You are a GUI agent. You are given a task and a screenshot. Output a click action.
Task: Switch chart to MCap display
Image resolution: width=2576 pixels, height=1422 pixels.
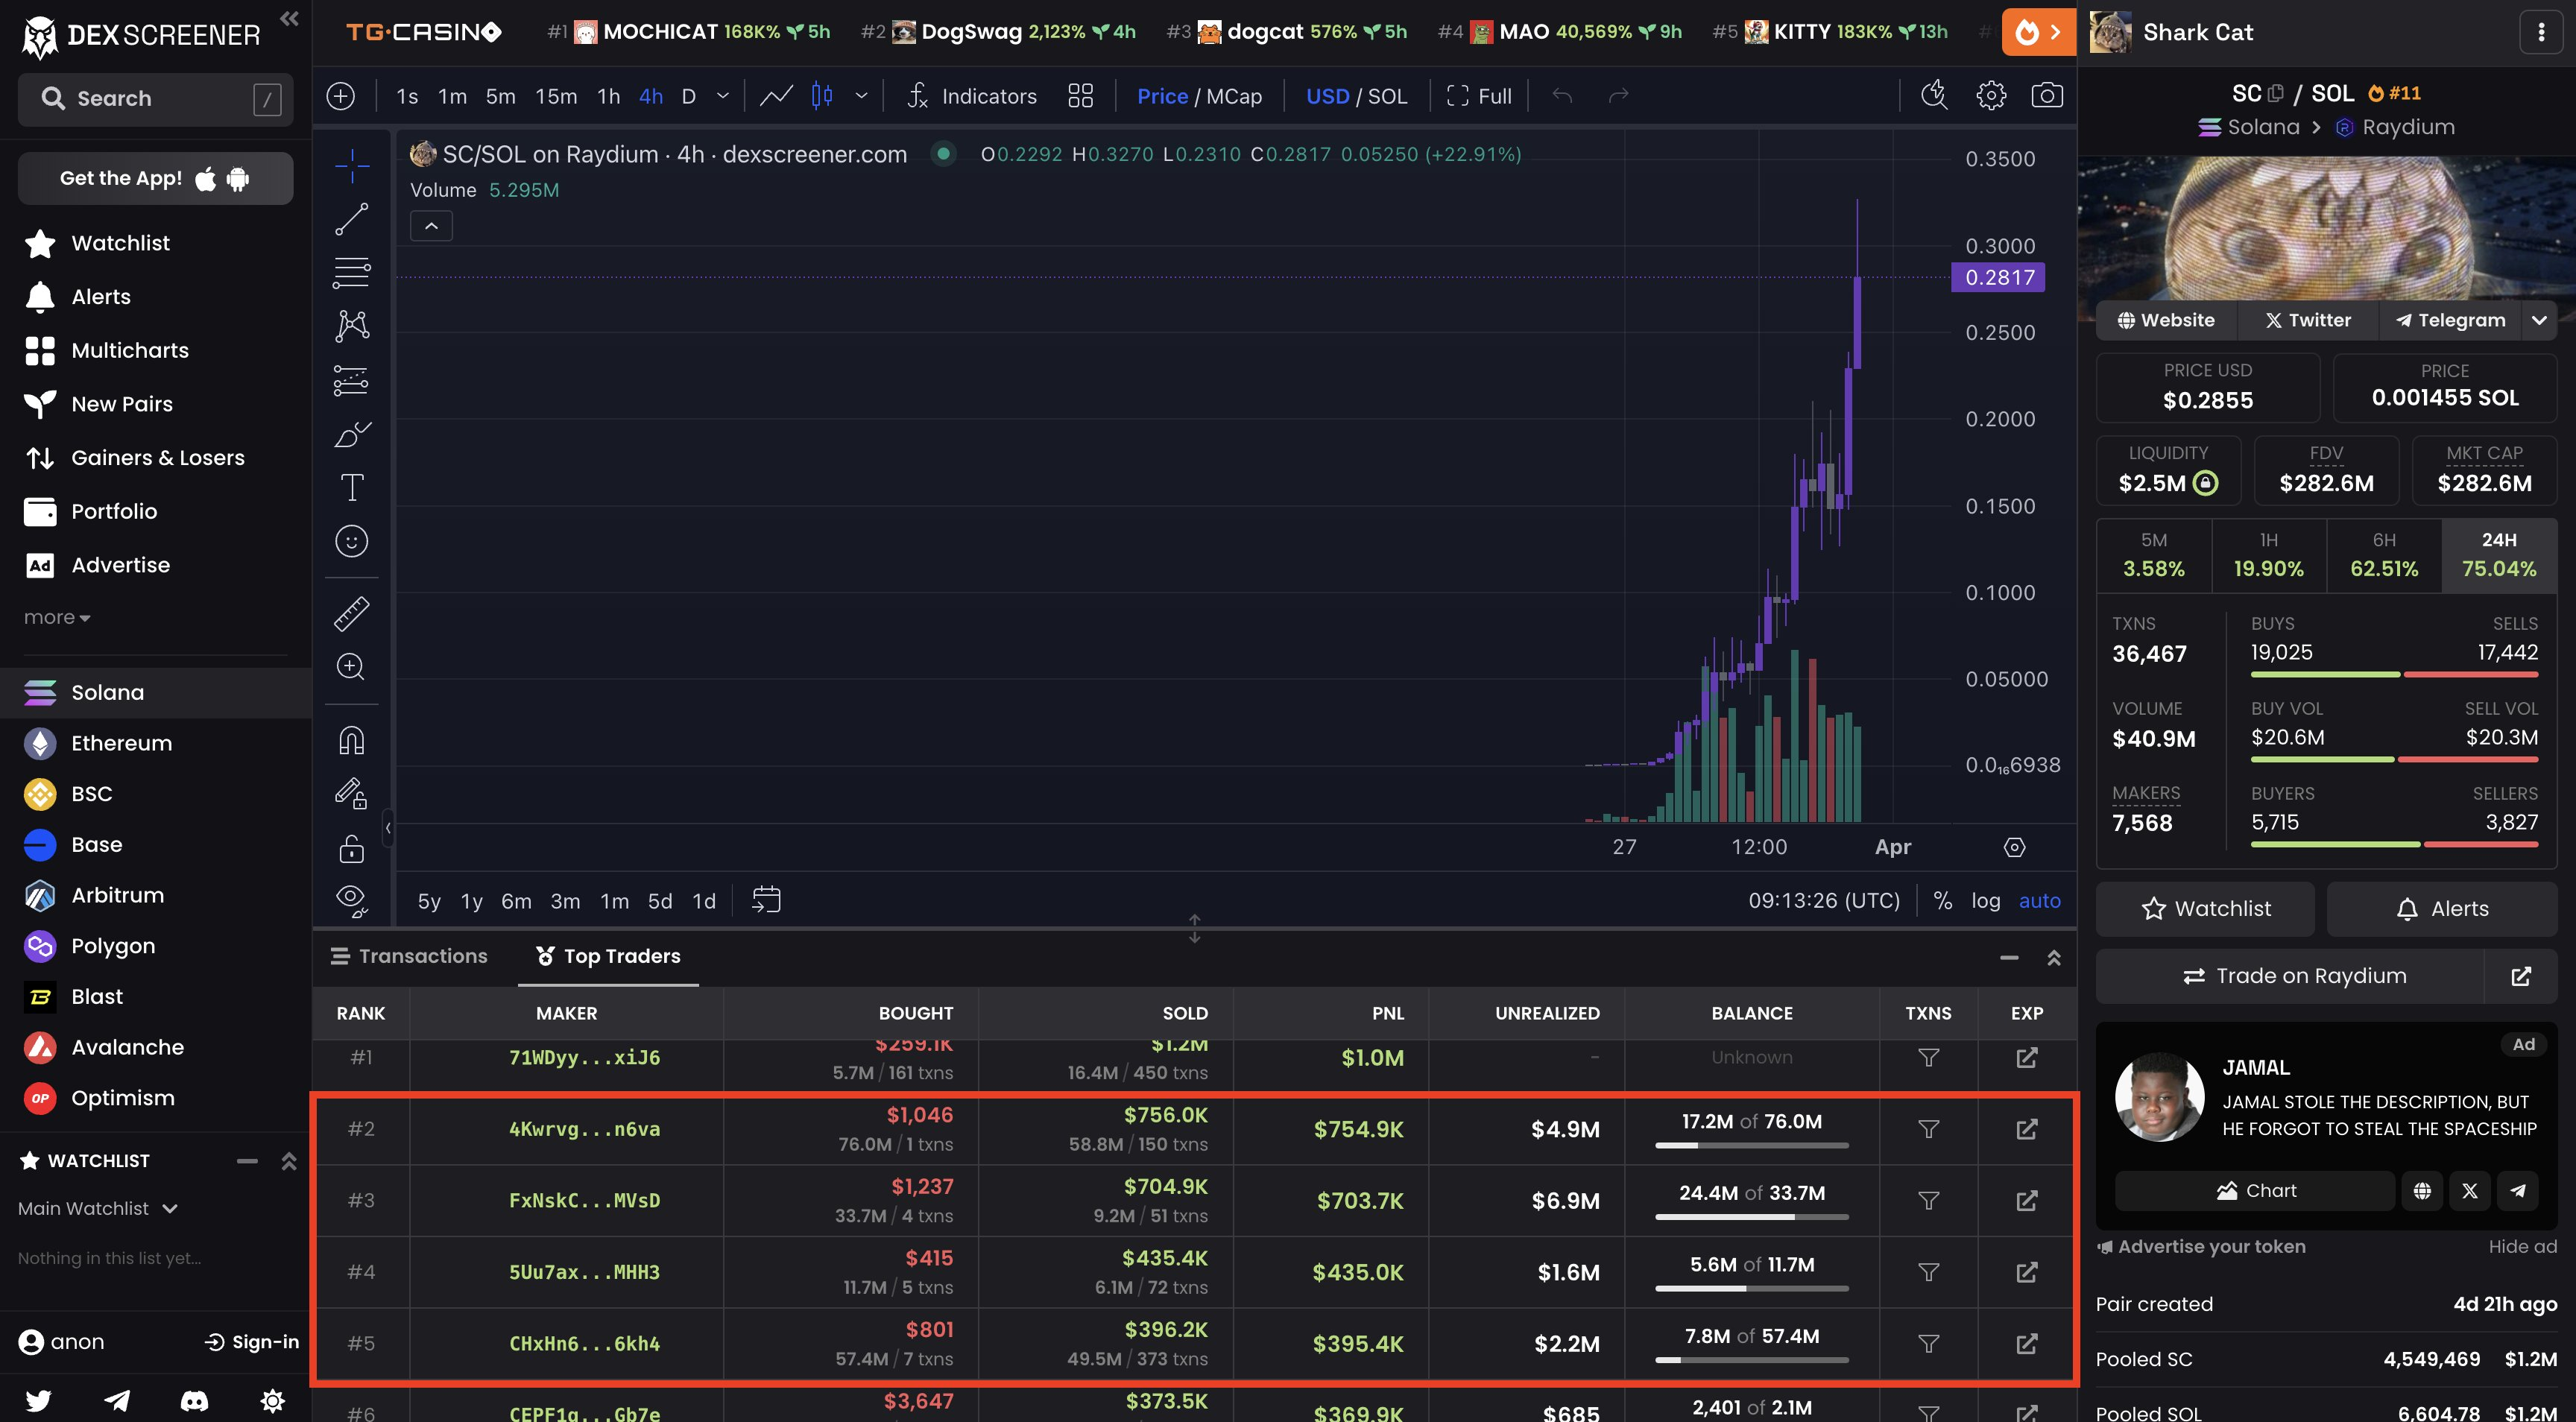tap(1234, 96)
